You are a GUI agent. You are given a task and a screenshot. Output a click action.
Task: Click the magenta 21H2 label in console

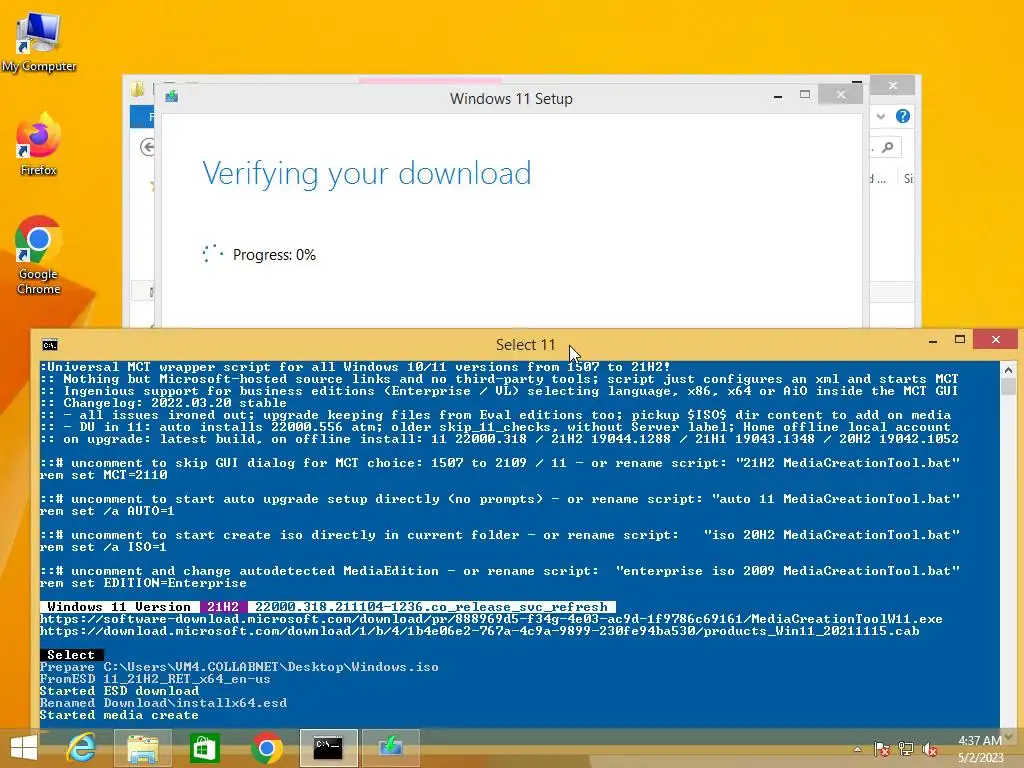[223, 607]
